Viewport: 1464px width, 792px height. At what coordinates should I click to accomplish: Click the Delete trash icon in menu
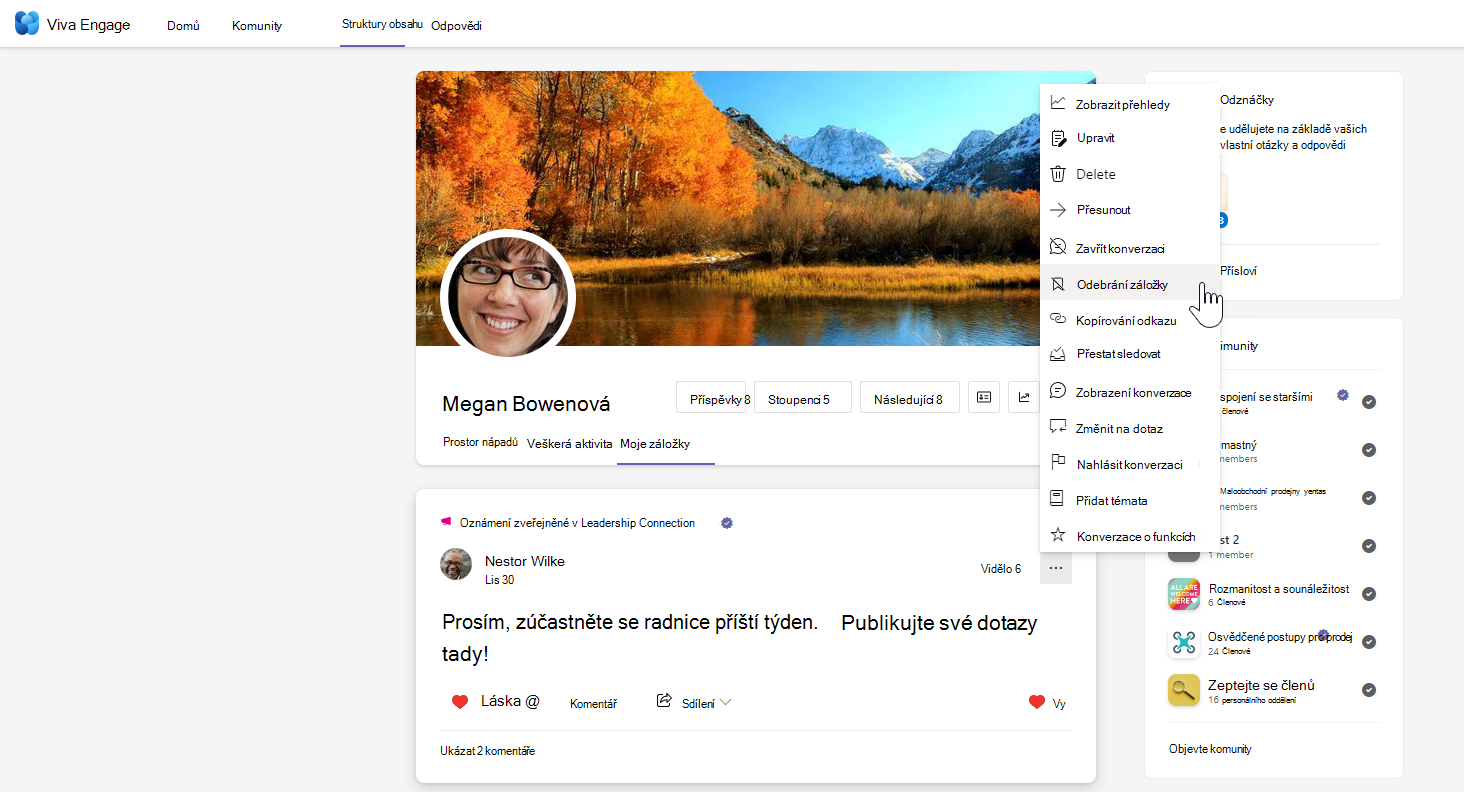[x=1058, y=174]
